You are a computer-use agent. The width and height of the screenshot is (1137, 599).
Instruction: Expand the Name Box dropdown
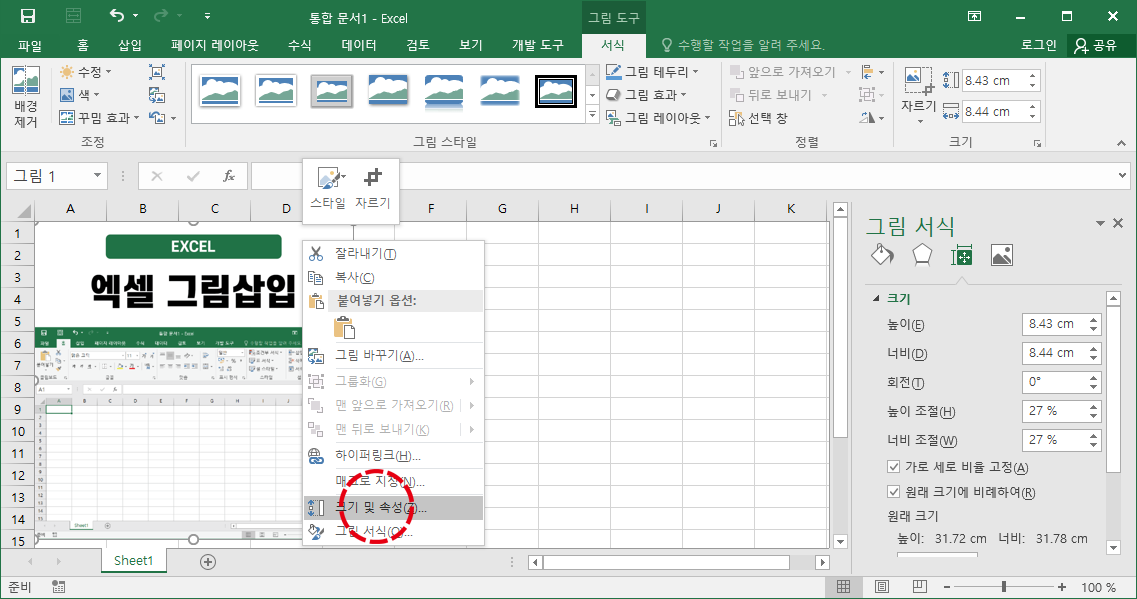coord(97,176)
